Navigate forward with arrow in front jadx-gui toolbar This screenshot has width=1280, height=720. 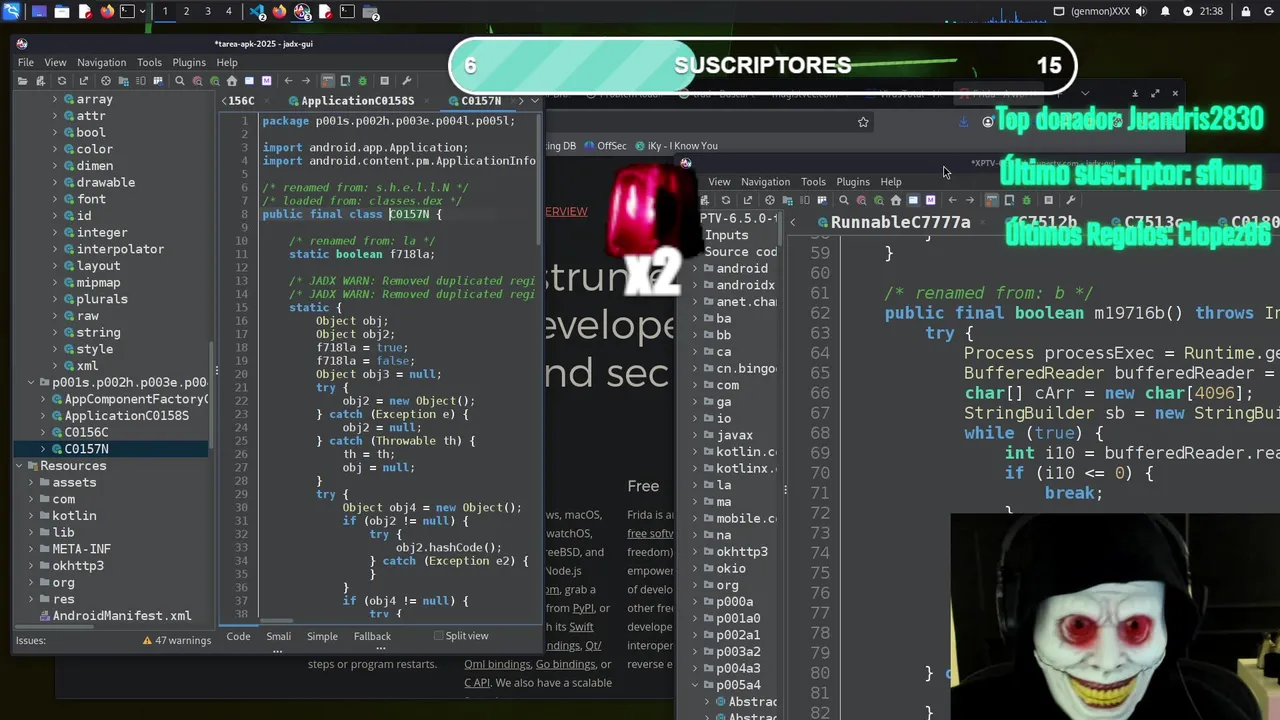coord(305,81)
